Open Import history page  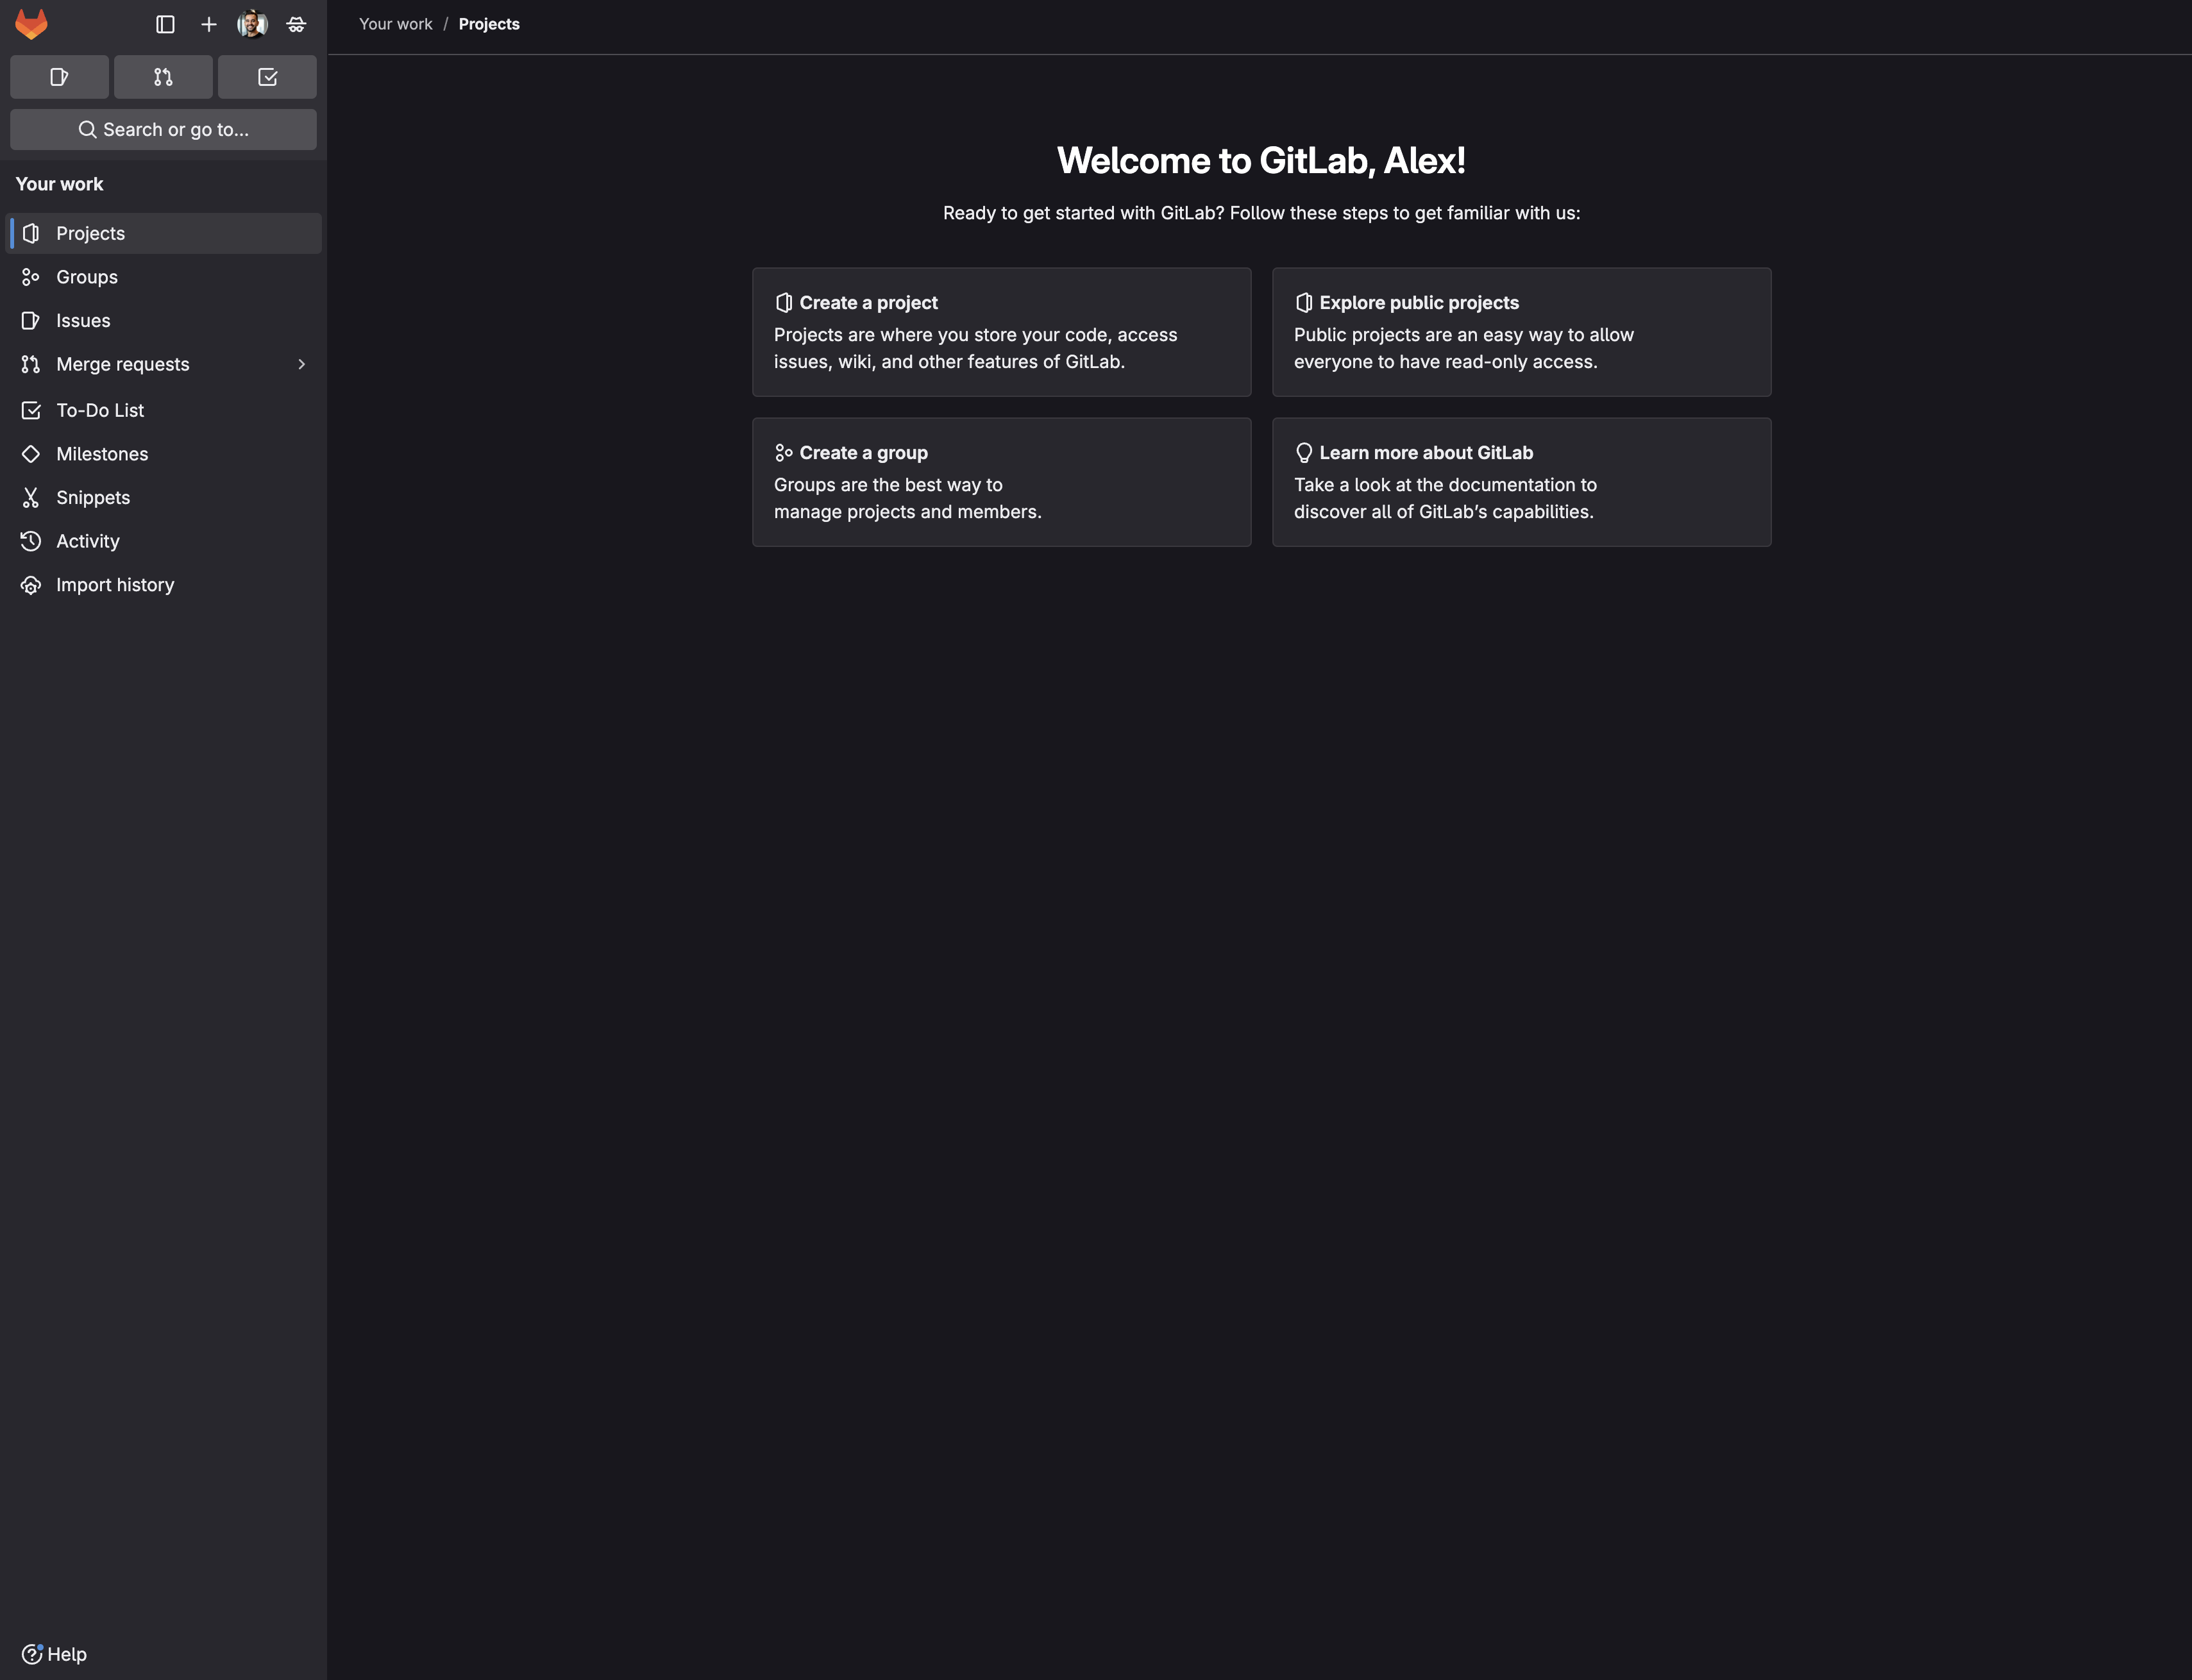tap(115, 585)
